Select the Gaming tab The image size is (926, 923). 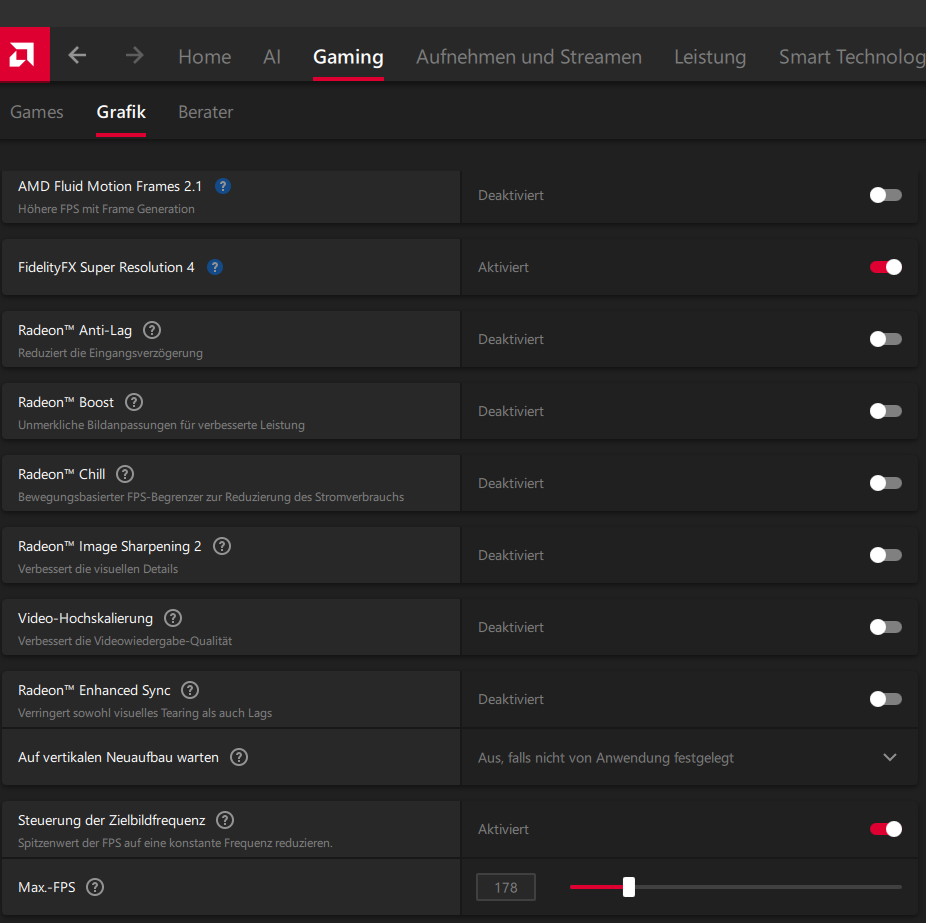coord(348,57)
